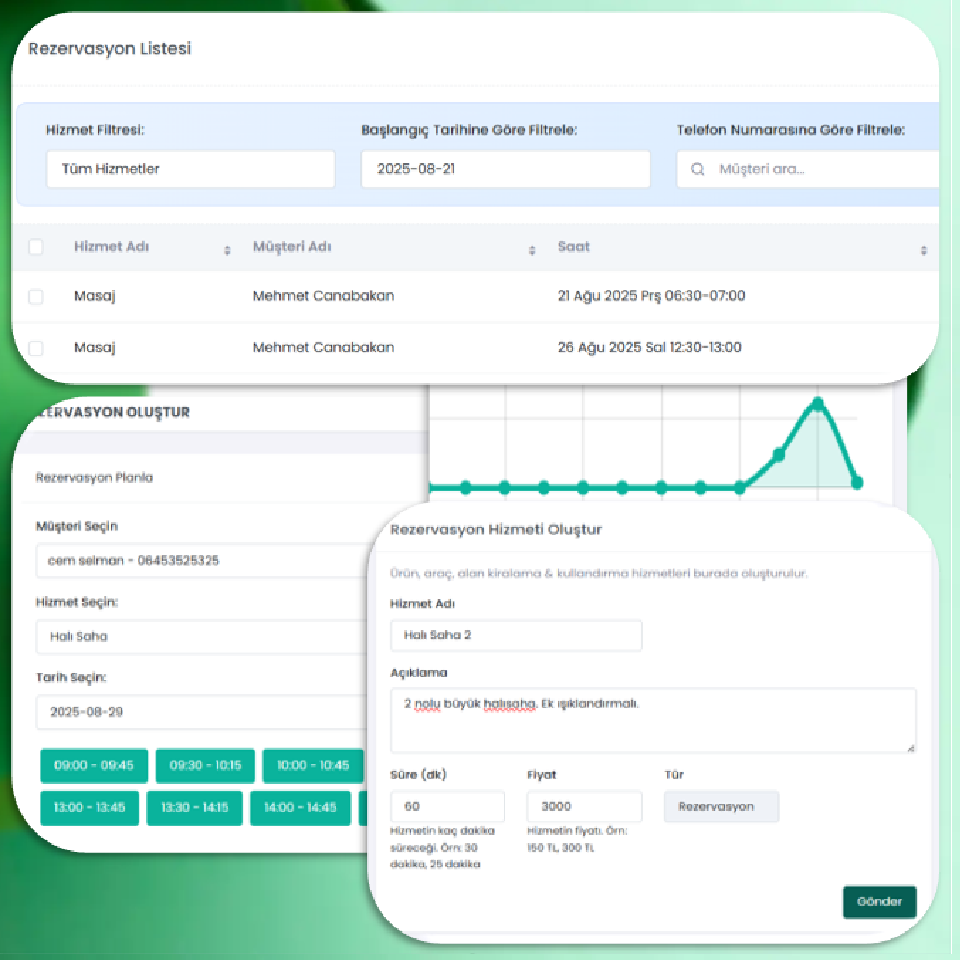Select all rows with the header checkbox
Screen dimensions: 960x960
pyautogui.click(x=36, y=248)
